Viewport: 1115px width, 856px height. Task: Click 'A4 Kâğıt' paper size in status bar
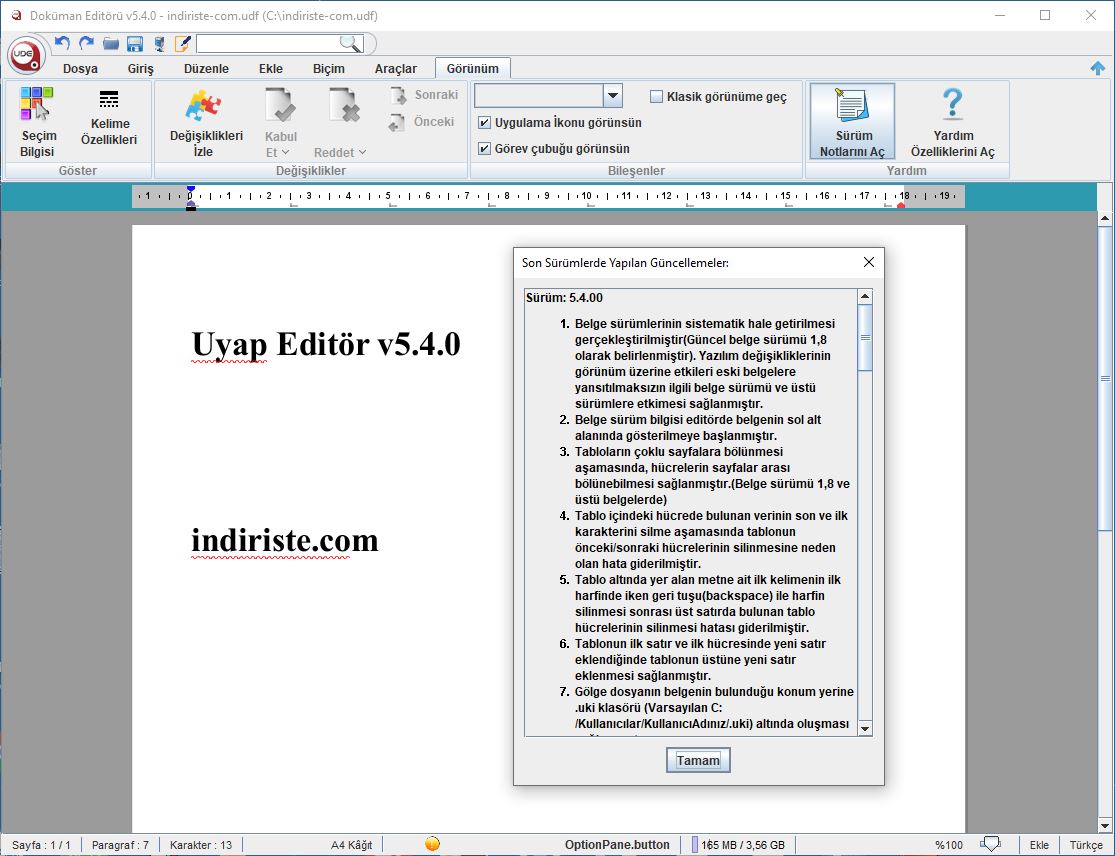(x=351, y=845)
